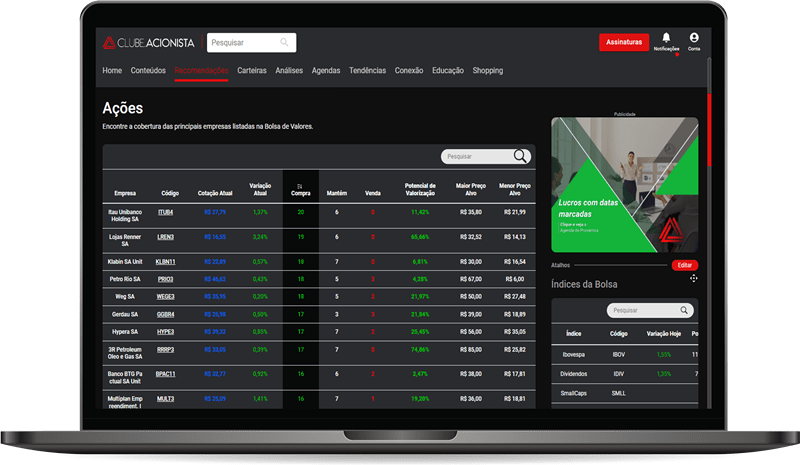Open the Conexão menu

coord(409,70)
